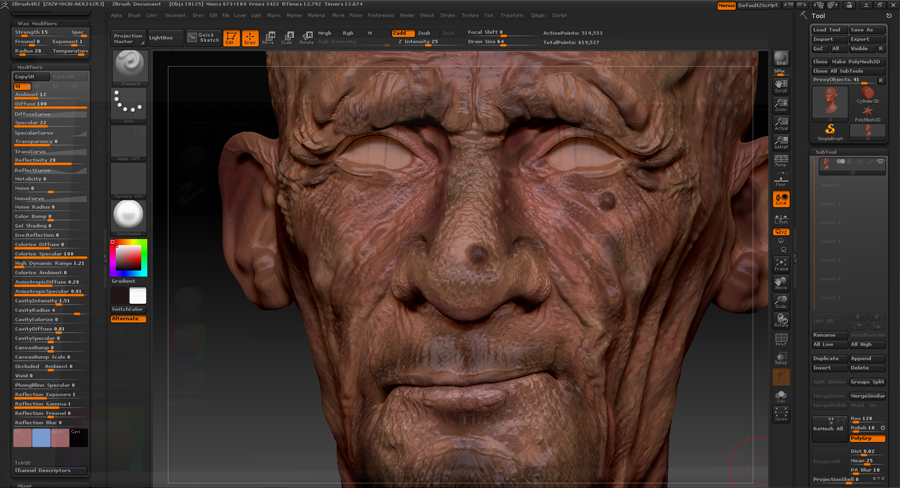This screenshot has height=488, width=900.
Task: Click the Quick Sketch icon
Action: 204,38
